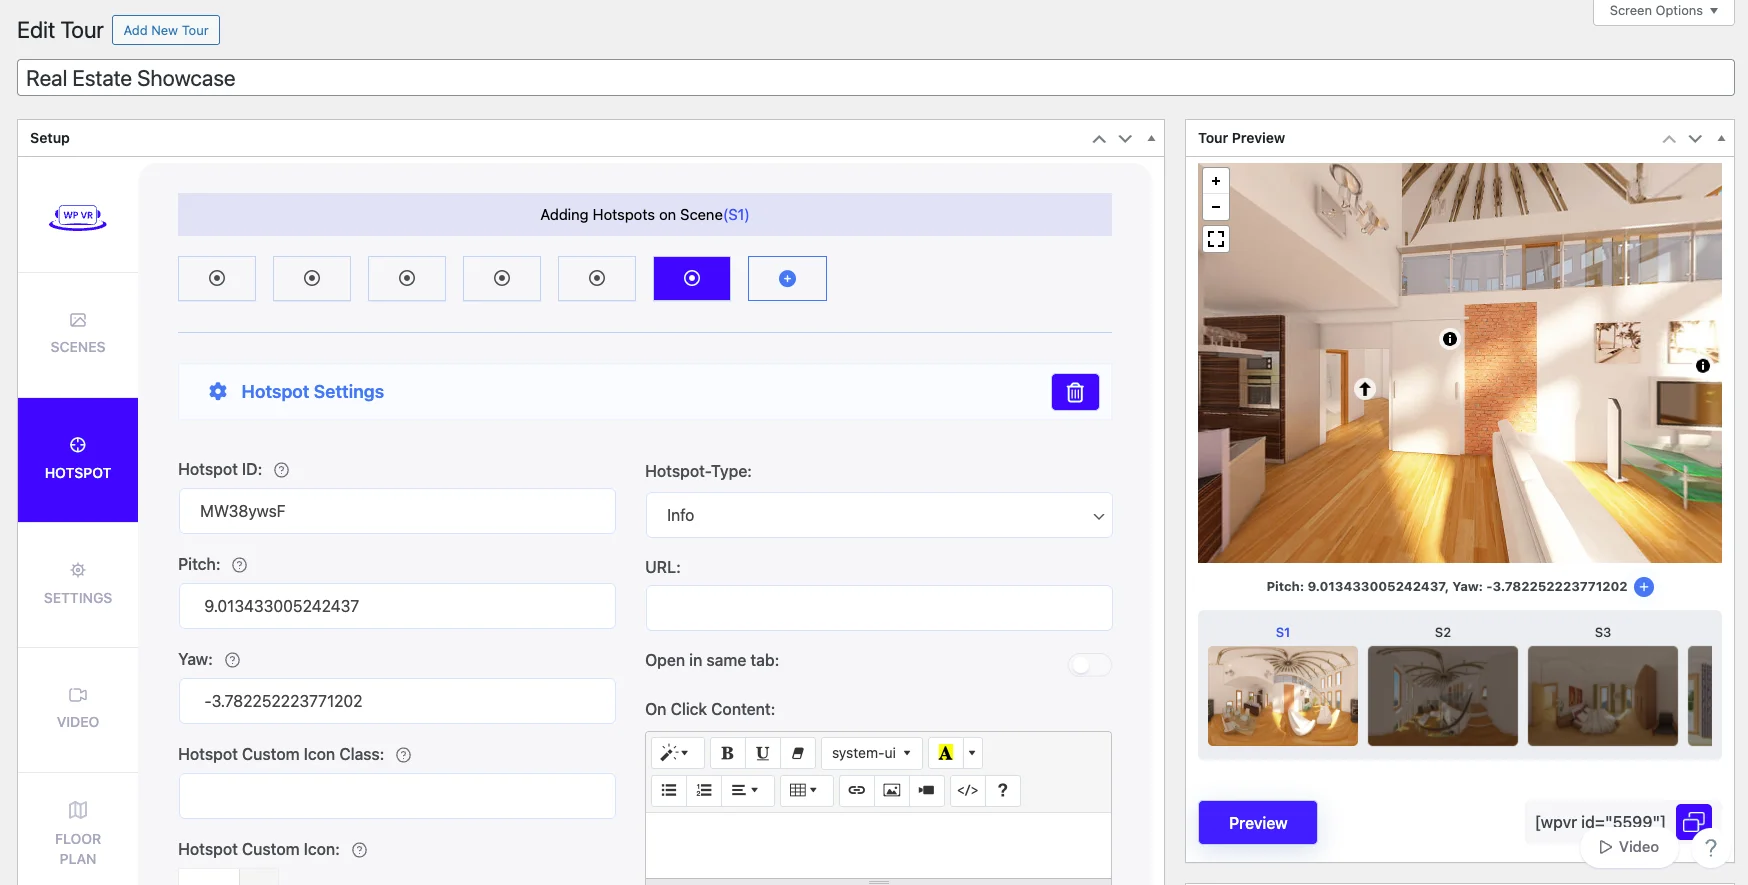Move Setup panel down
Viewport: 1748px width, 885px height.
point(1125,139)
